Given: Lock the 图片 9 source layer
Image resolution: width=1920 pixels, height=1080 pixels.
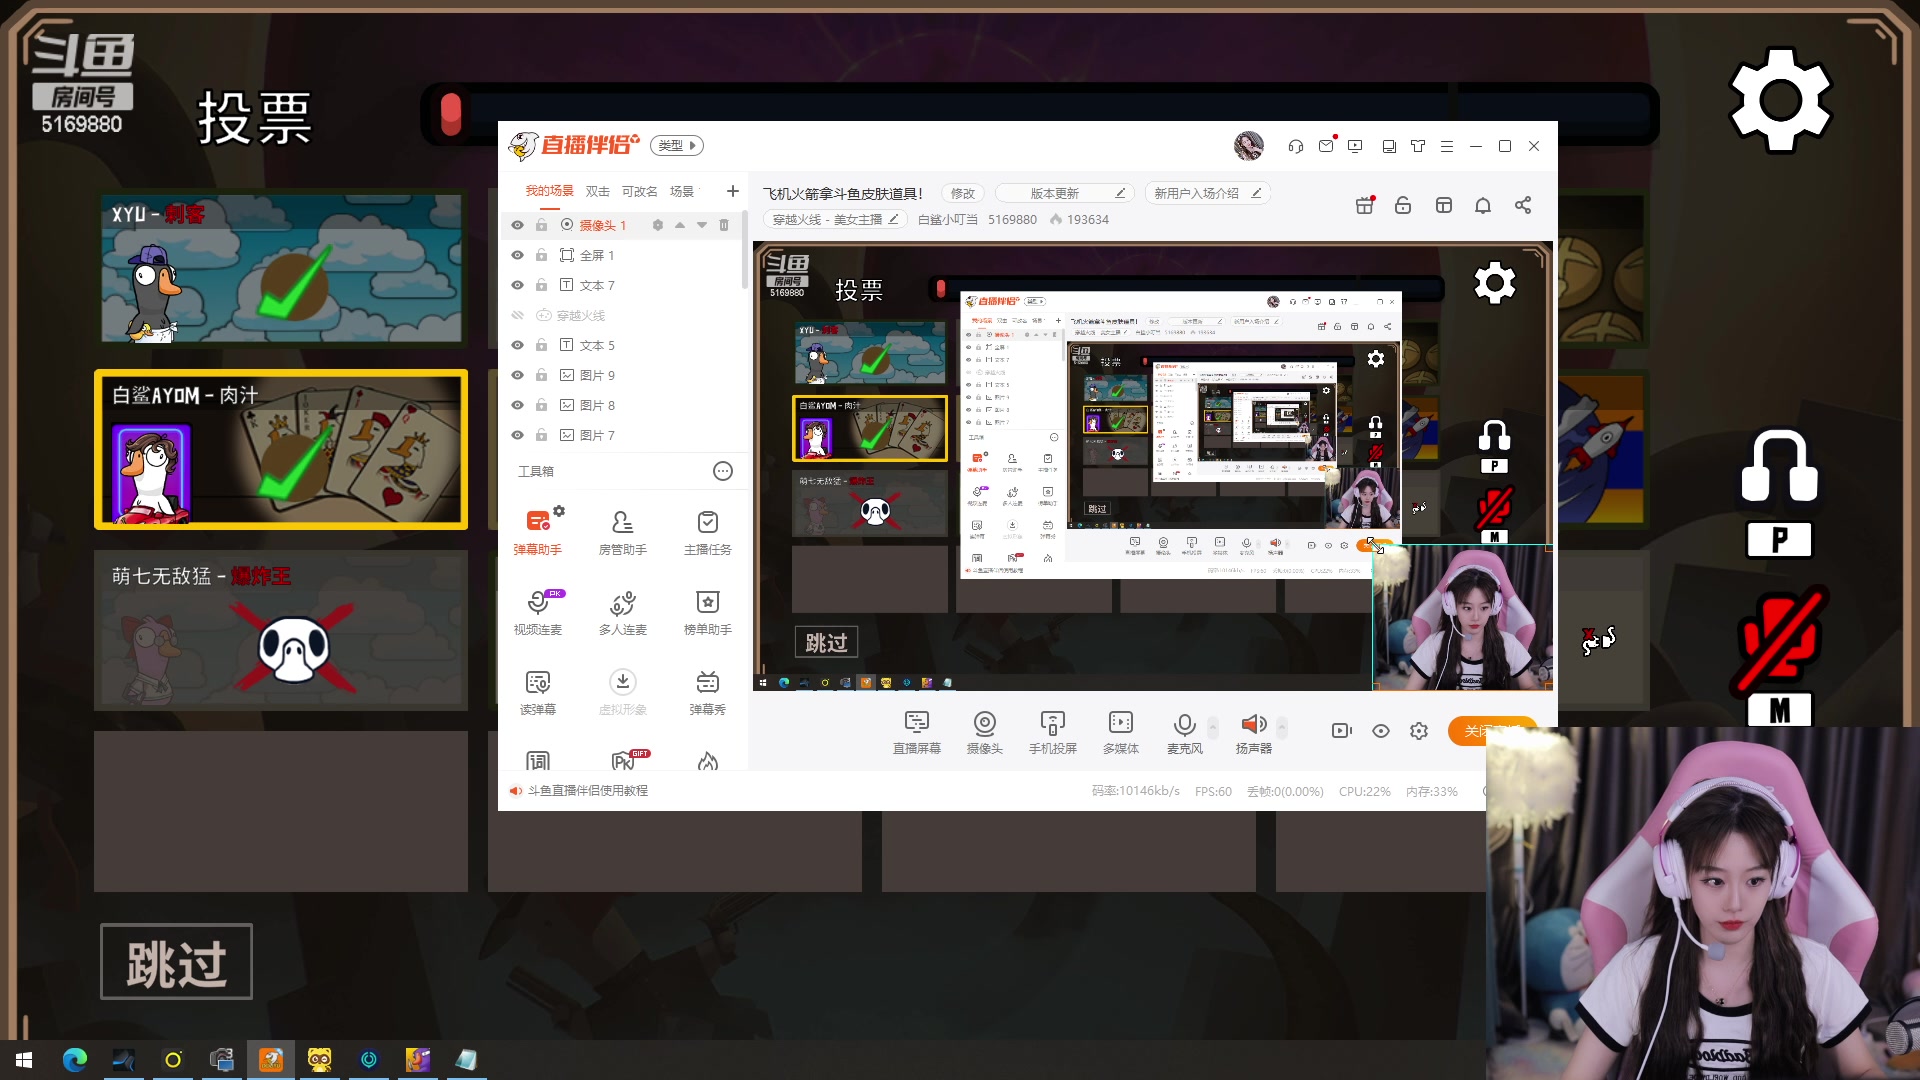Looking at the screenshot, I should pos(541,375).
